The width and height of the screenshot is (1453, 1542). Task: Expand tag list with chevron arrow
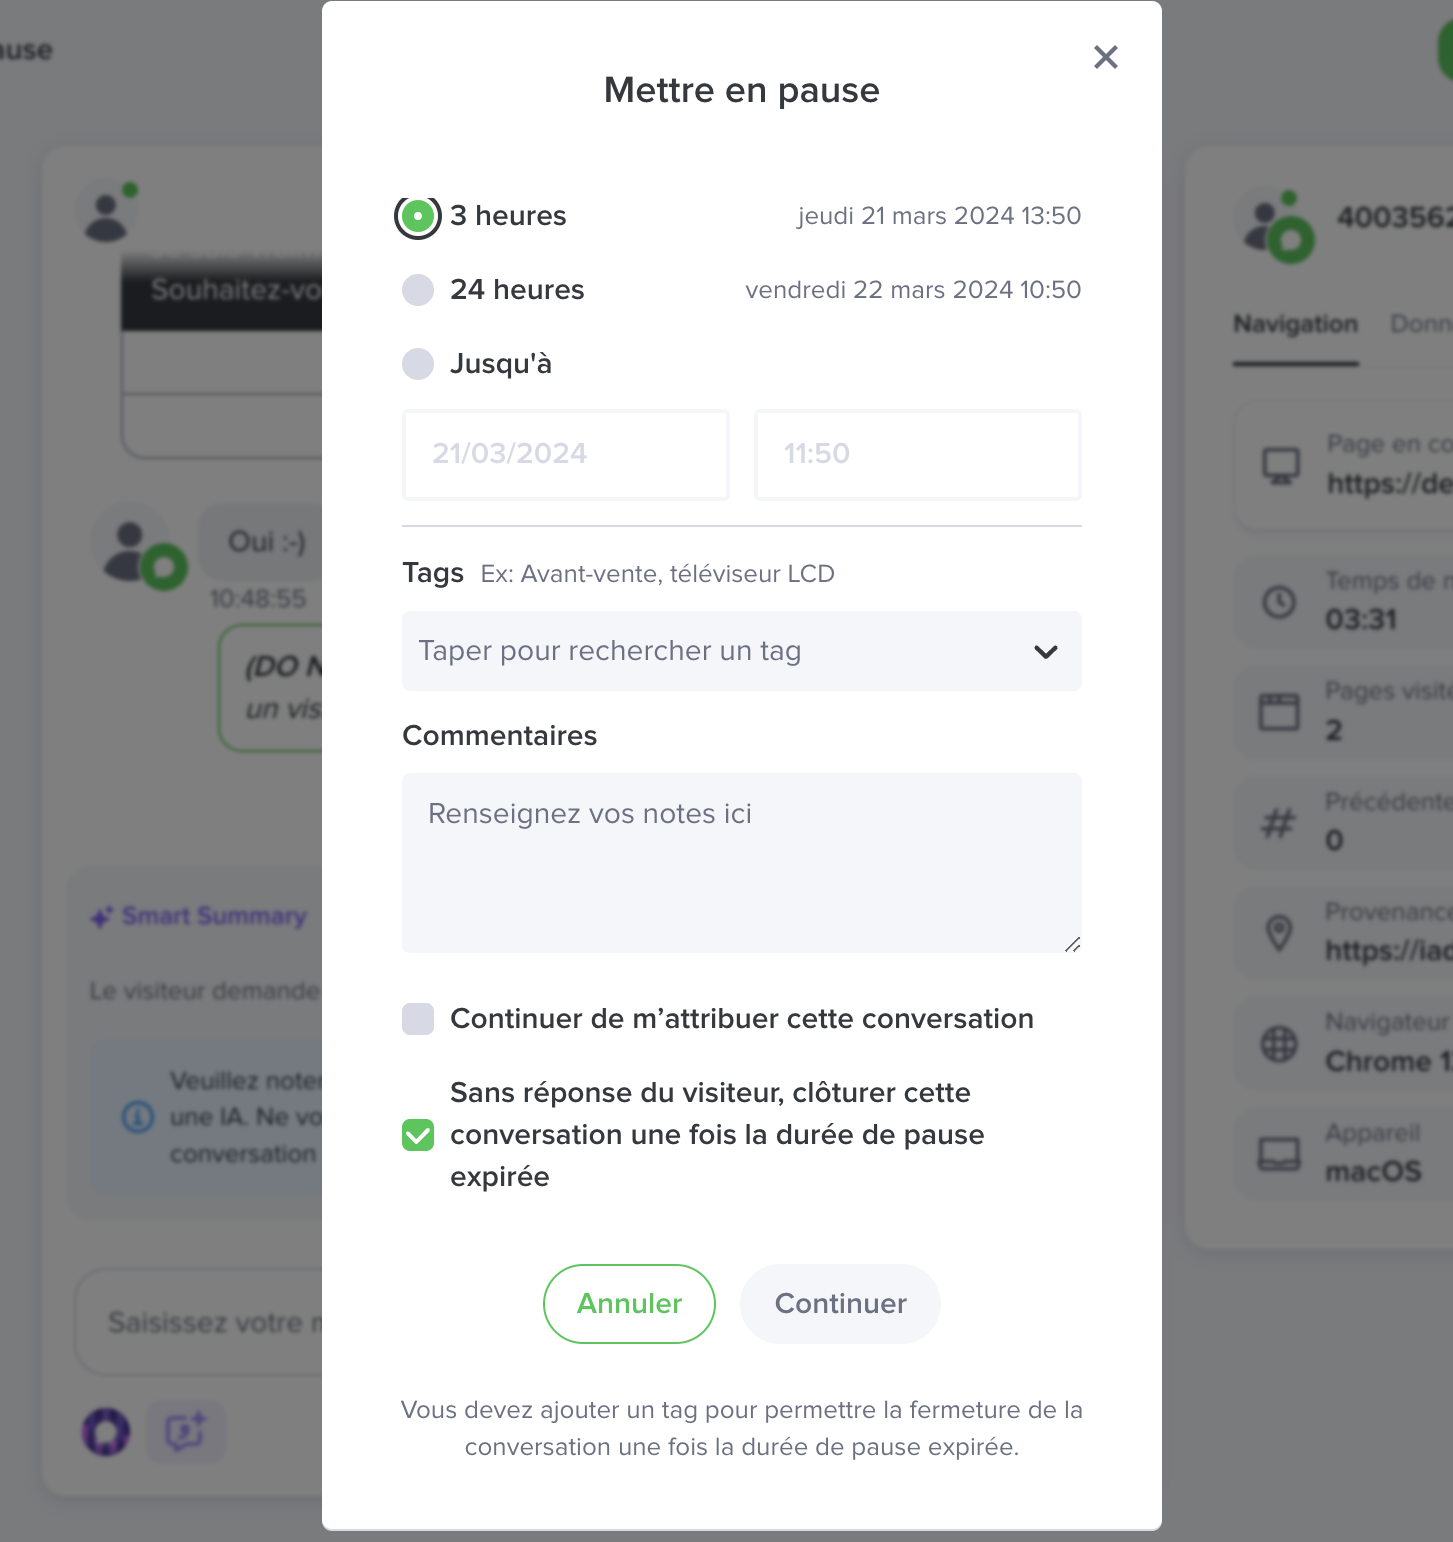click(x=1046, y=652)
